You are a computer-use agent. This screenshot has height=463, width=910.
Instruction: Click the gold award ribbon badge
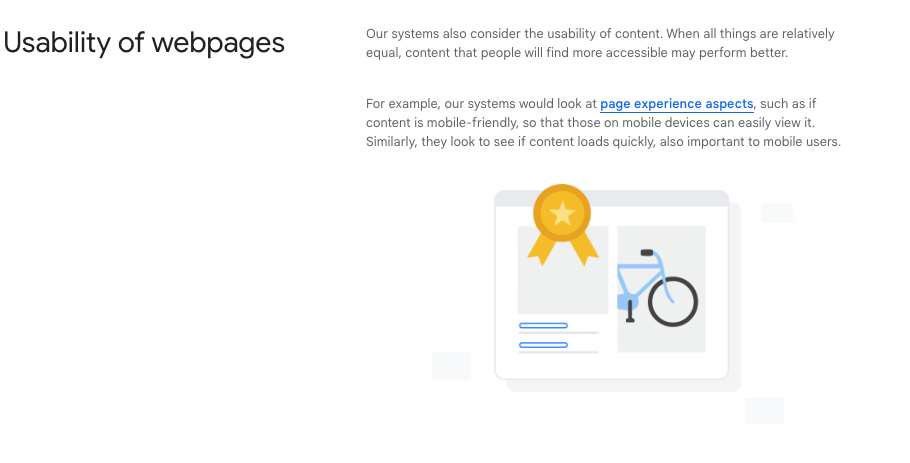(x=563, y=215)
